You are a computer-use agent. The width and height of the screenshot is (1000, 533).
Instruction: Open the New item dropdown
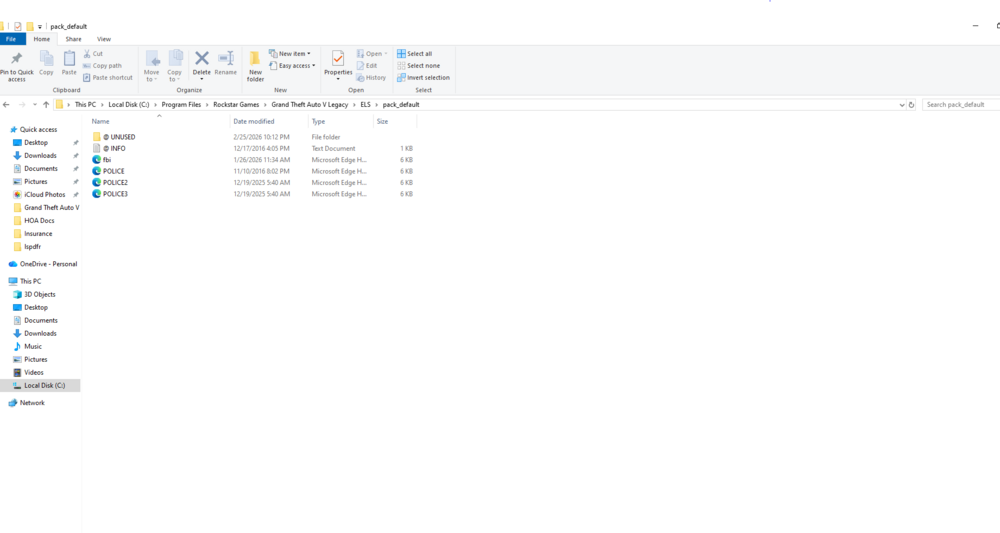(x=290, y=54)
